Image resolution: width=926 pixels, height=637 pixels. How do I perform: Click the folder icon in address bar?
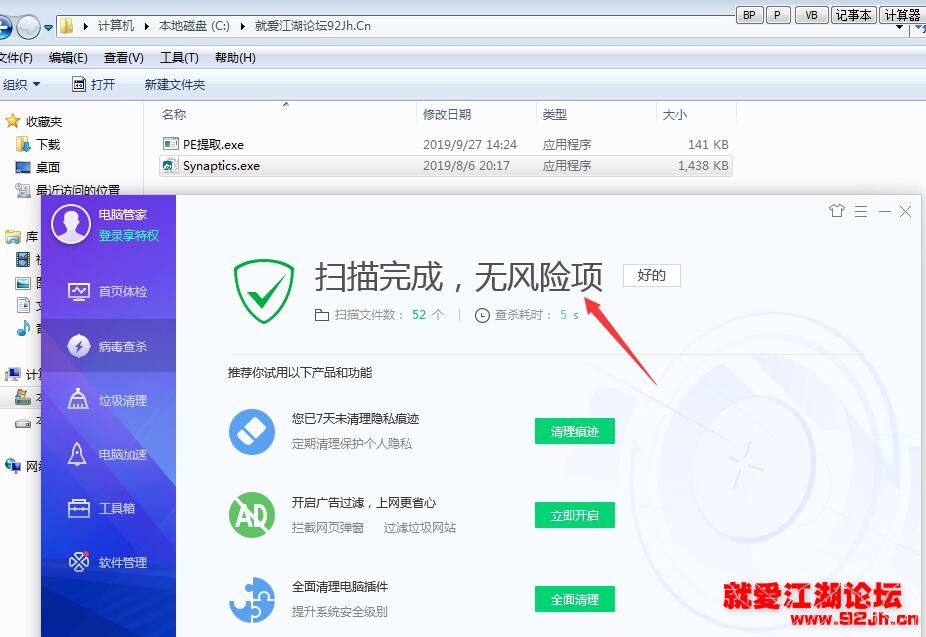tap(67, 26)
